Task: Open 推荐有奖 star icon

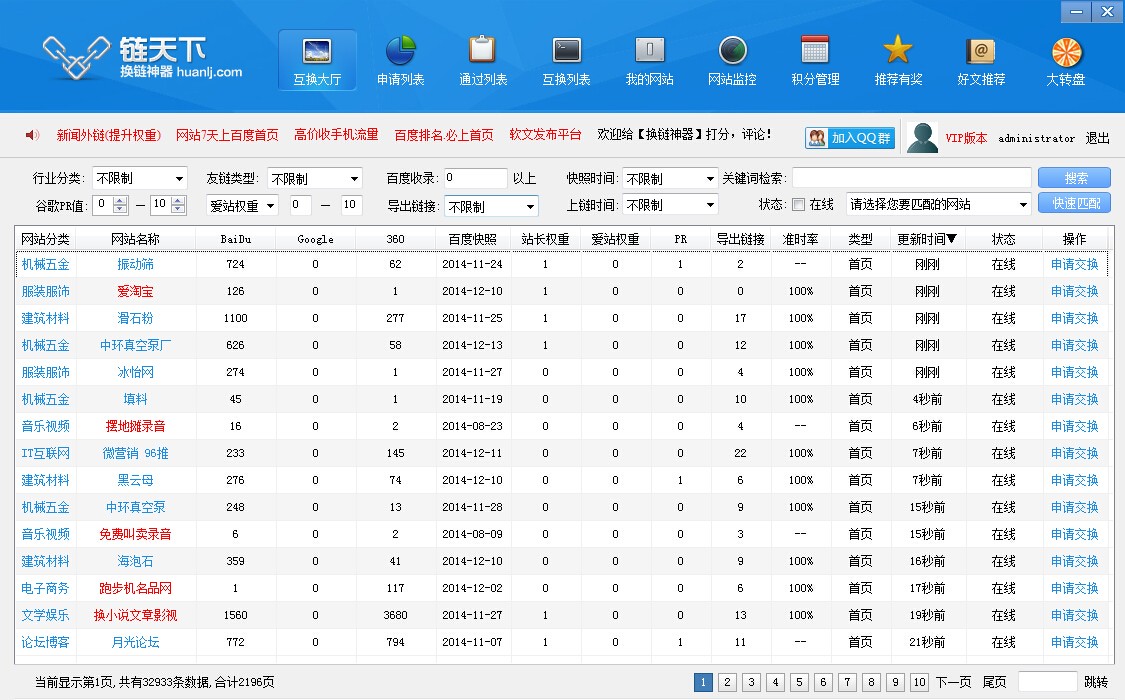Action: pyautogui.click(x=898, y=51)
